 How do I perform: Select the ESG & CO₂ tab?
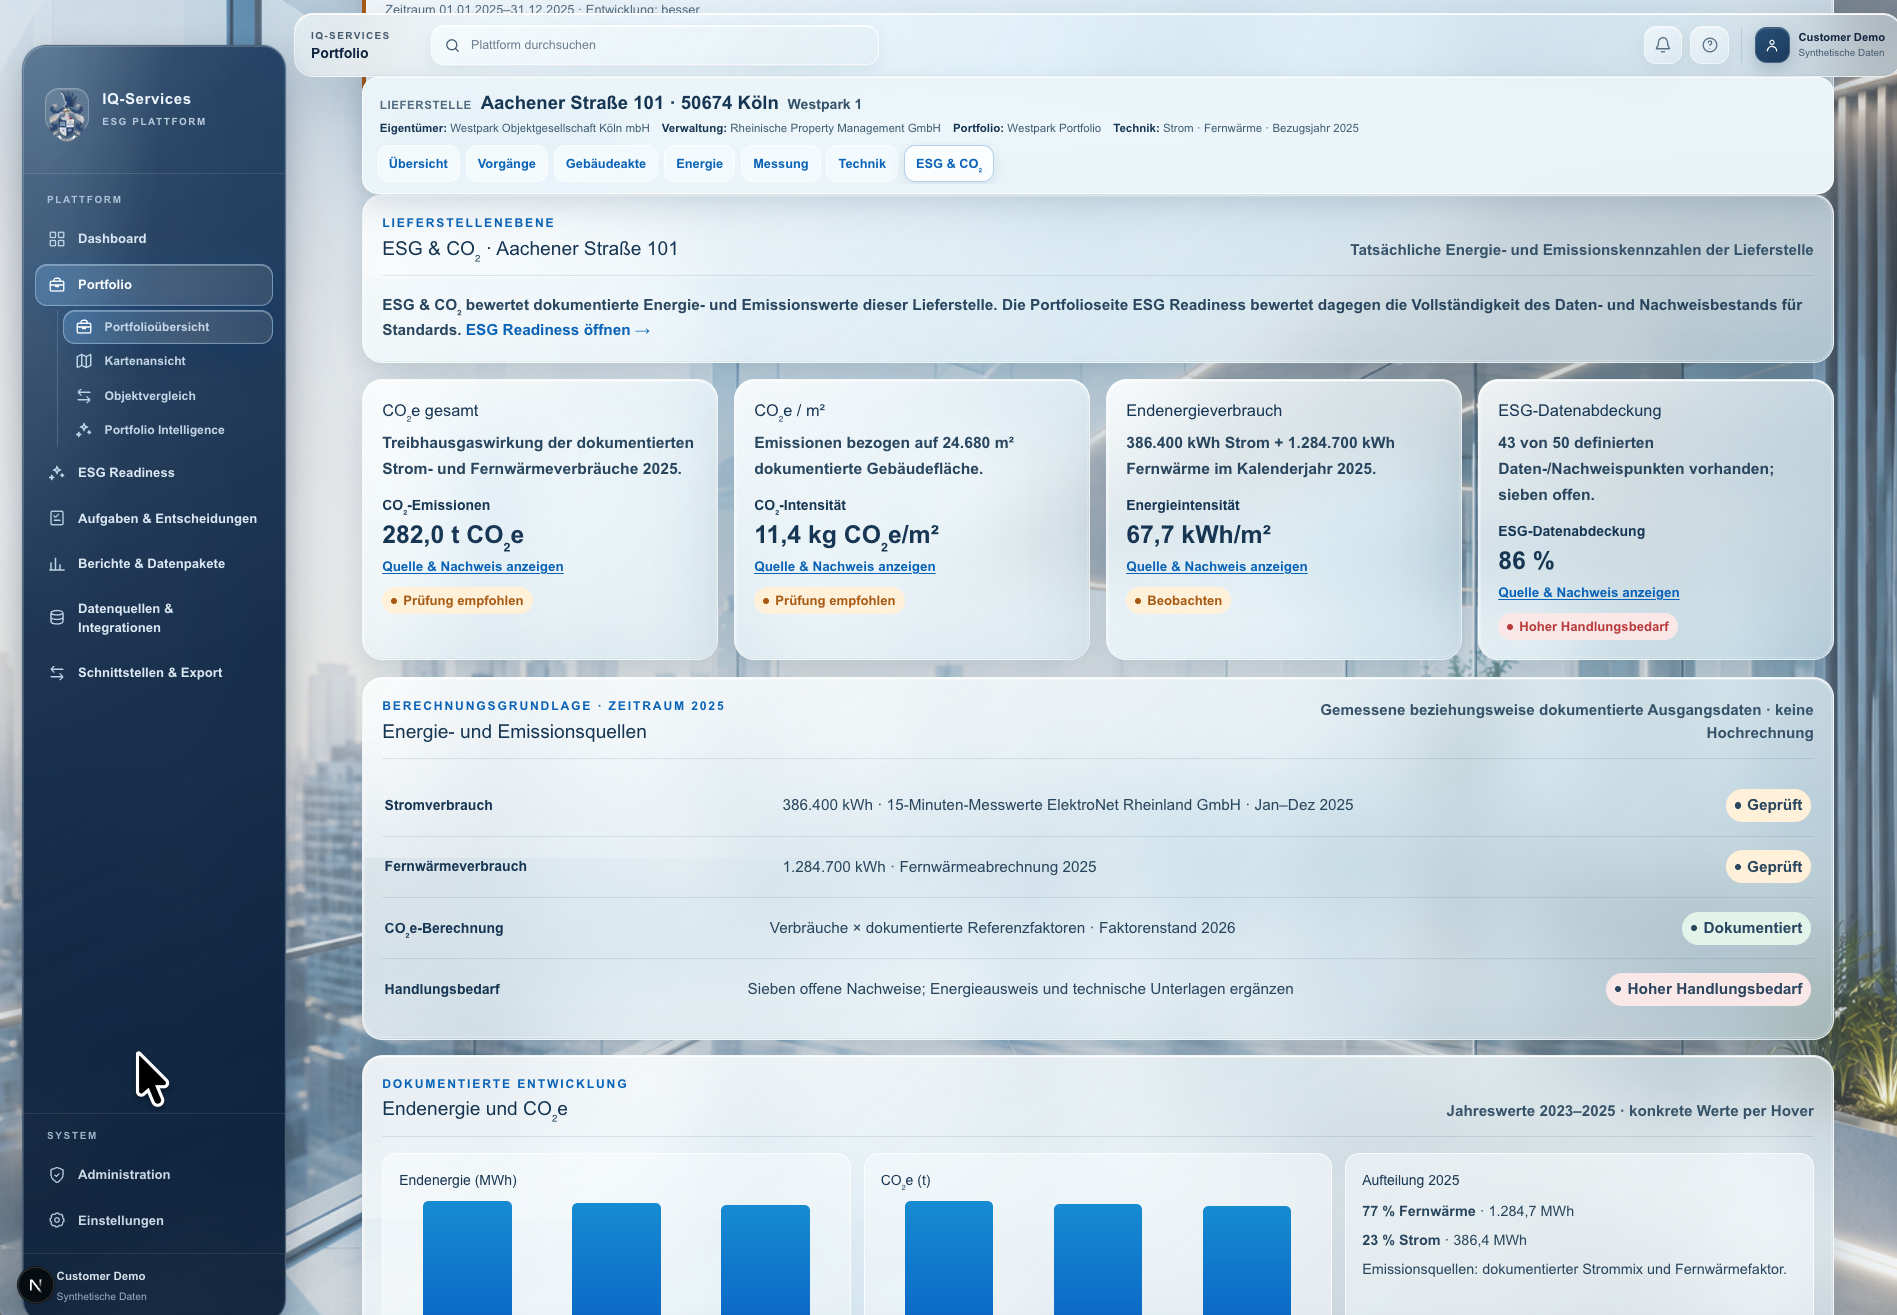coord(948,164)
